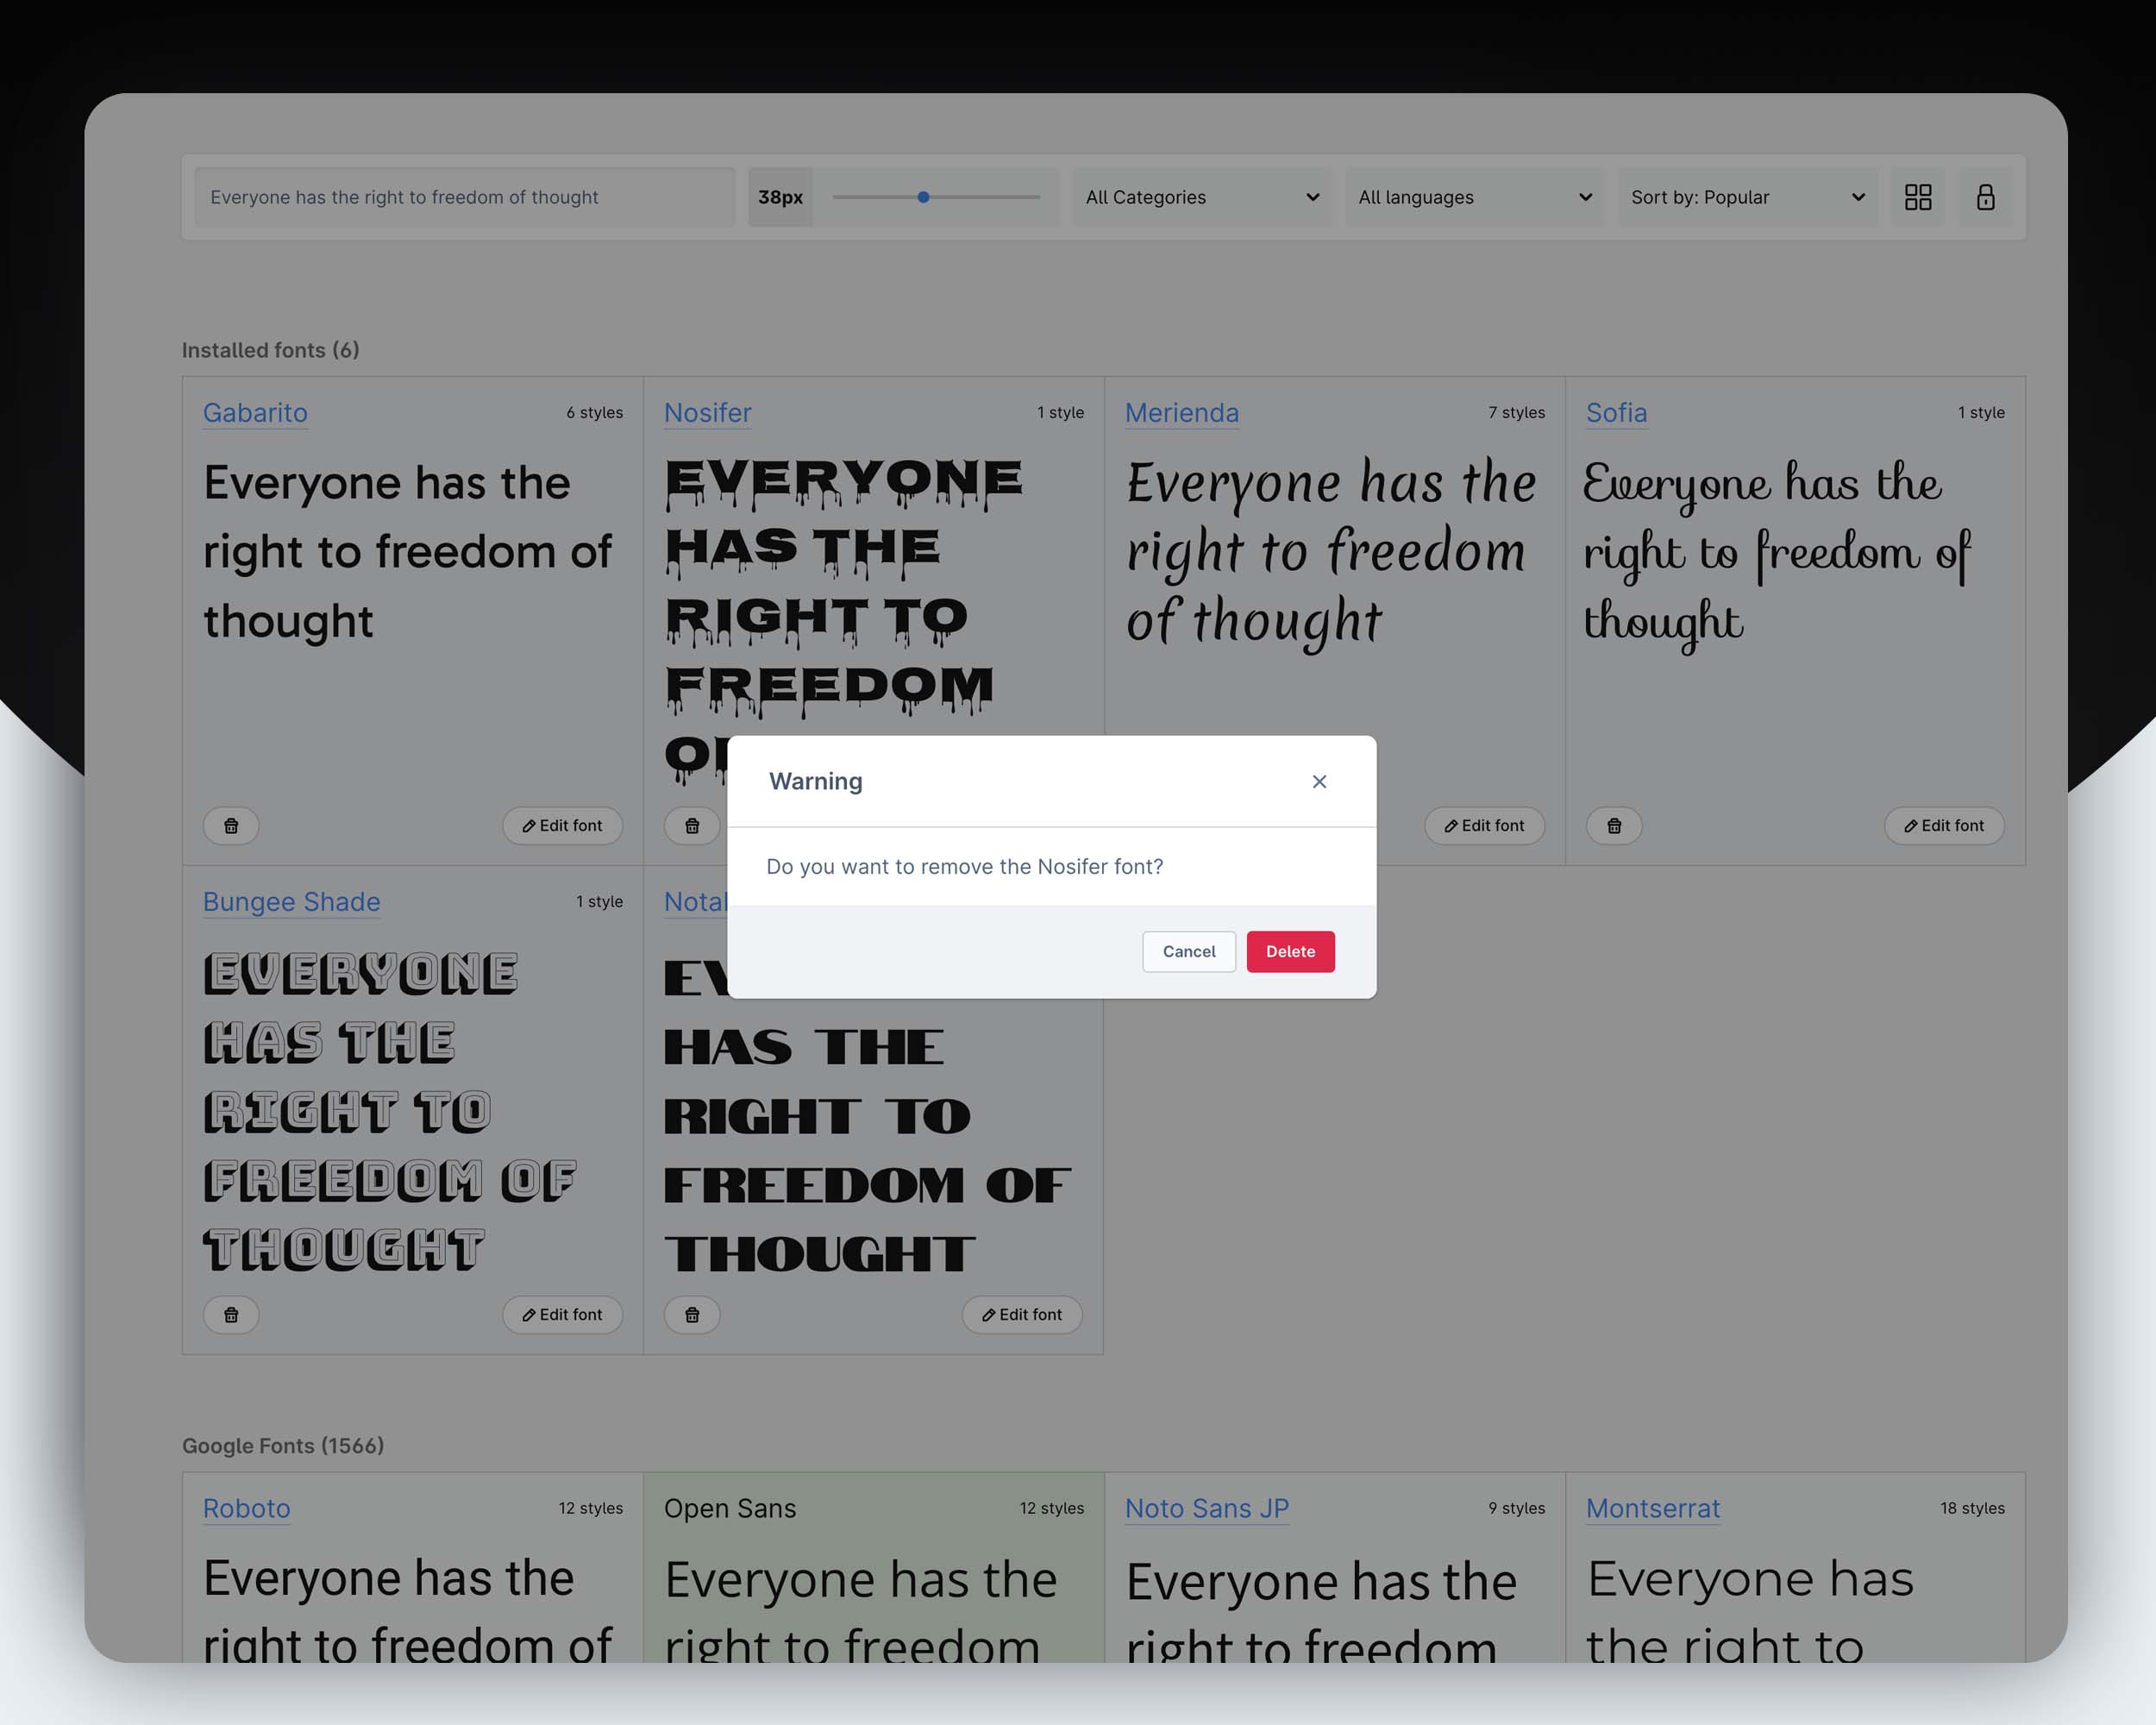Click the Edit font pencil icon for Sofia

(x=1909, y=824)
